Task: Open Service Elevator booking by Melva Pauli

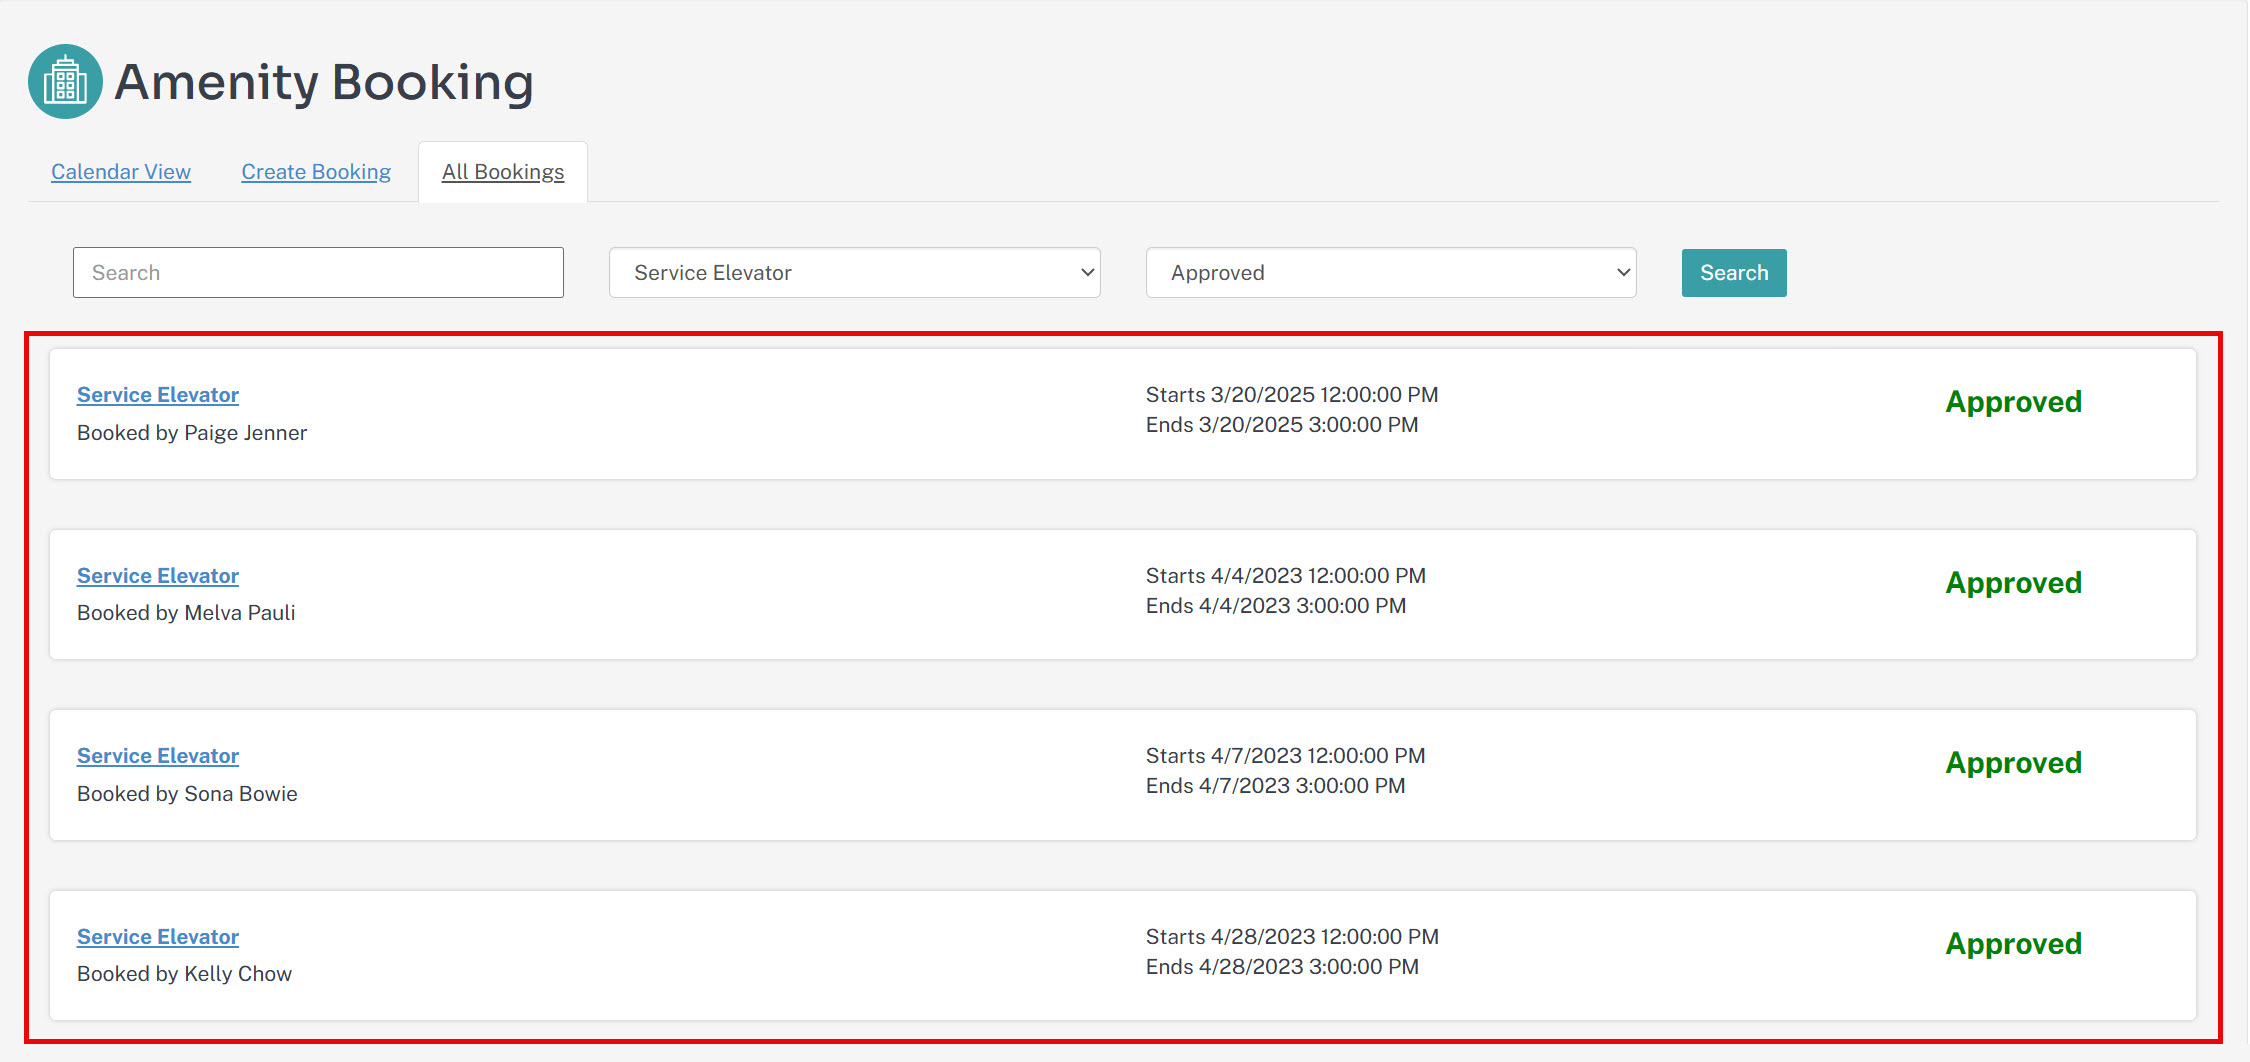Action: coord(158,576)
